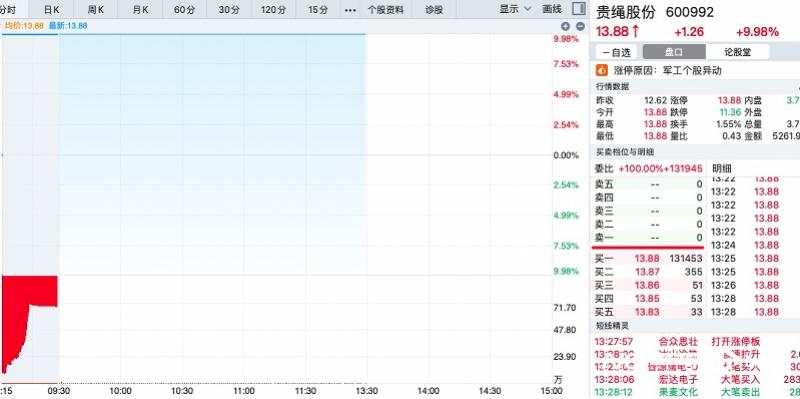Viewport: 800px width, 399px height.
Task: Click the 委比 +100.00% value
Action: [641, 168]
